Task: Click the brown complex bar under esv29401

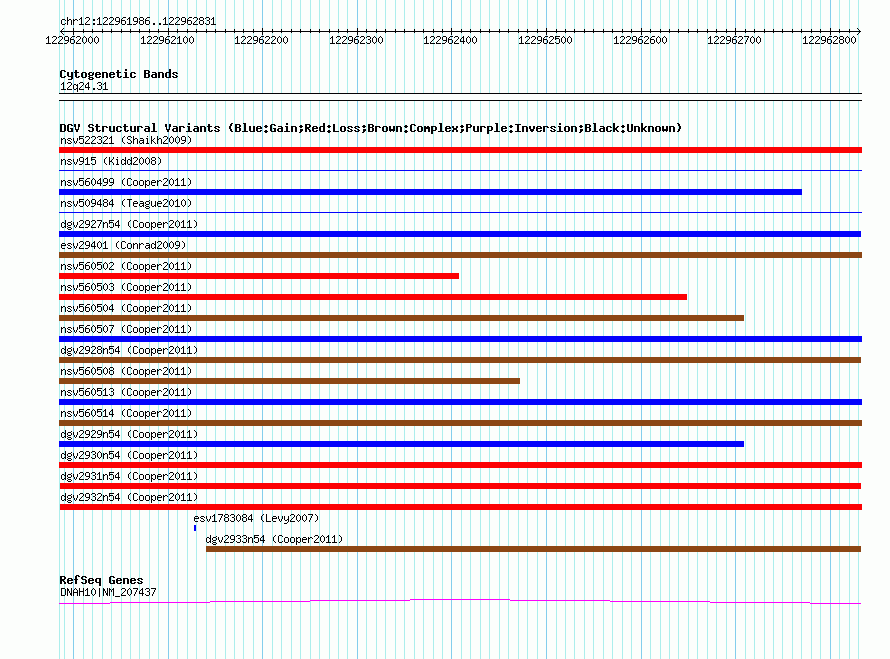Action: [460, 255]
